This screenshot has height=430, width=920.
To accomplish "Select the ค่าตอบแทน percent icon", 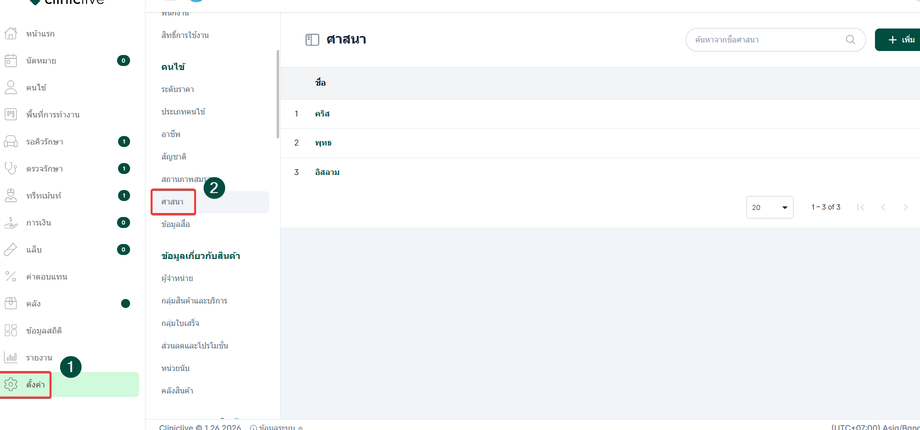I will pos(11,276).
